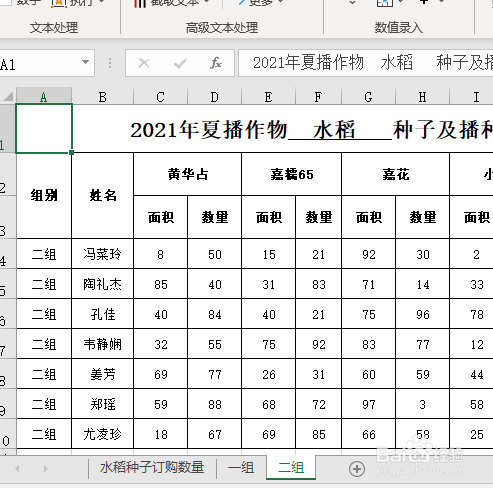Image resolution: width=493 pixels, height=488 pixels.
Task: Click the name cell 姜芳
Action: 102,374
